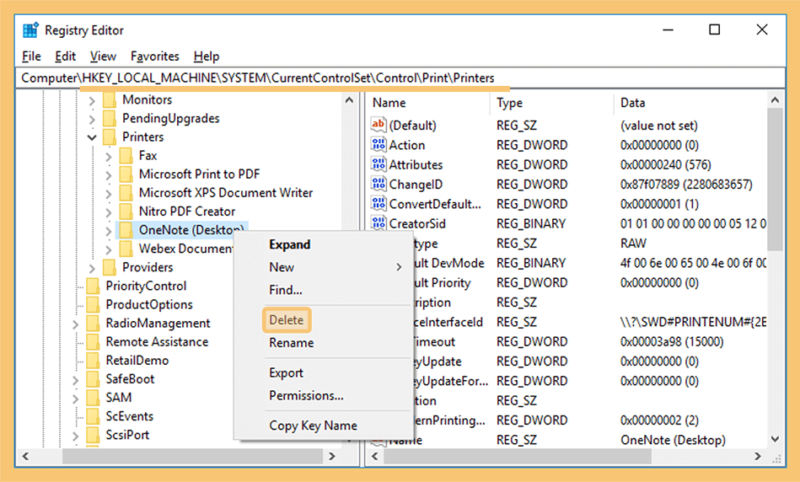Click the ConvertDefault DWORD value icon
Screen dimensions: 800x482
pyautogui.click(x=378, y=204)
